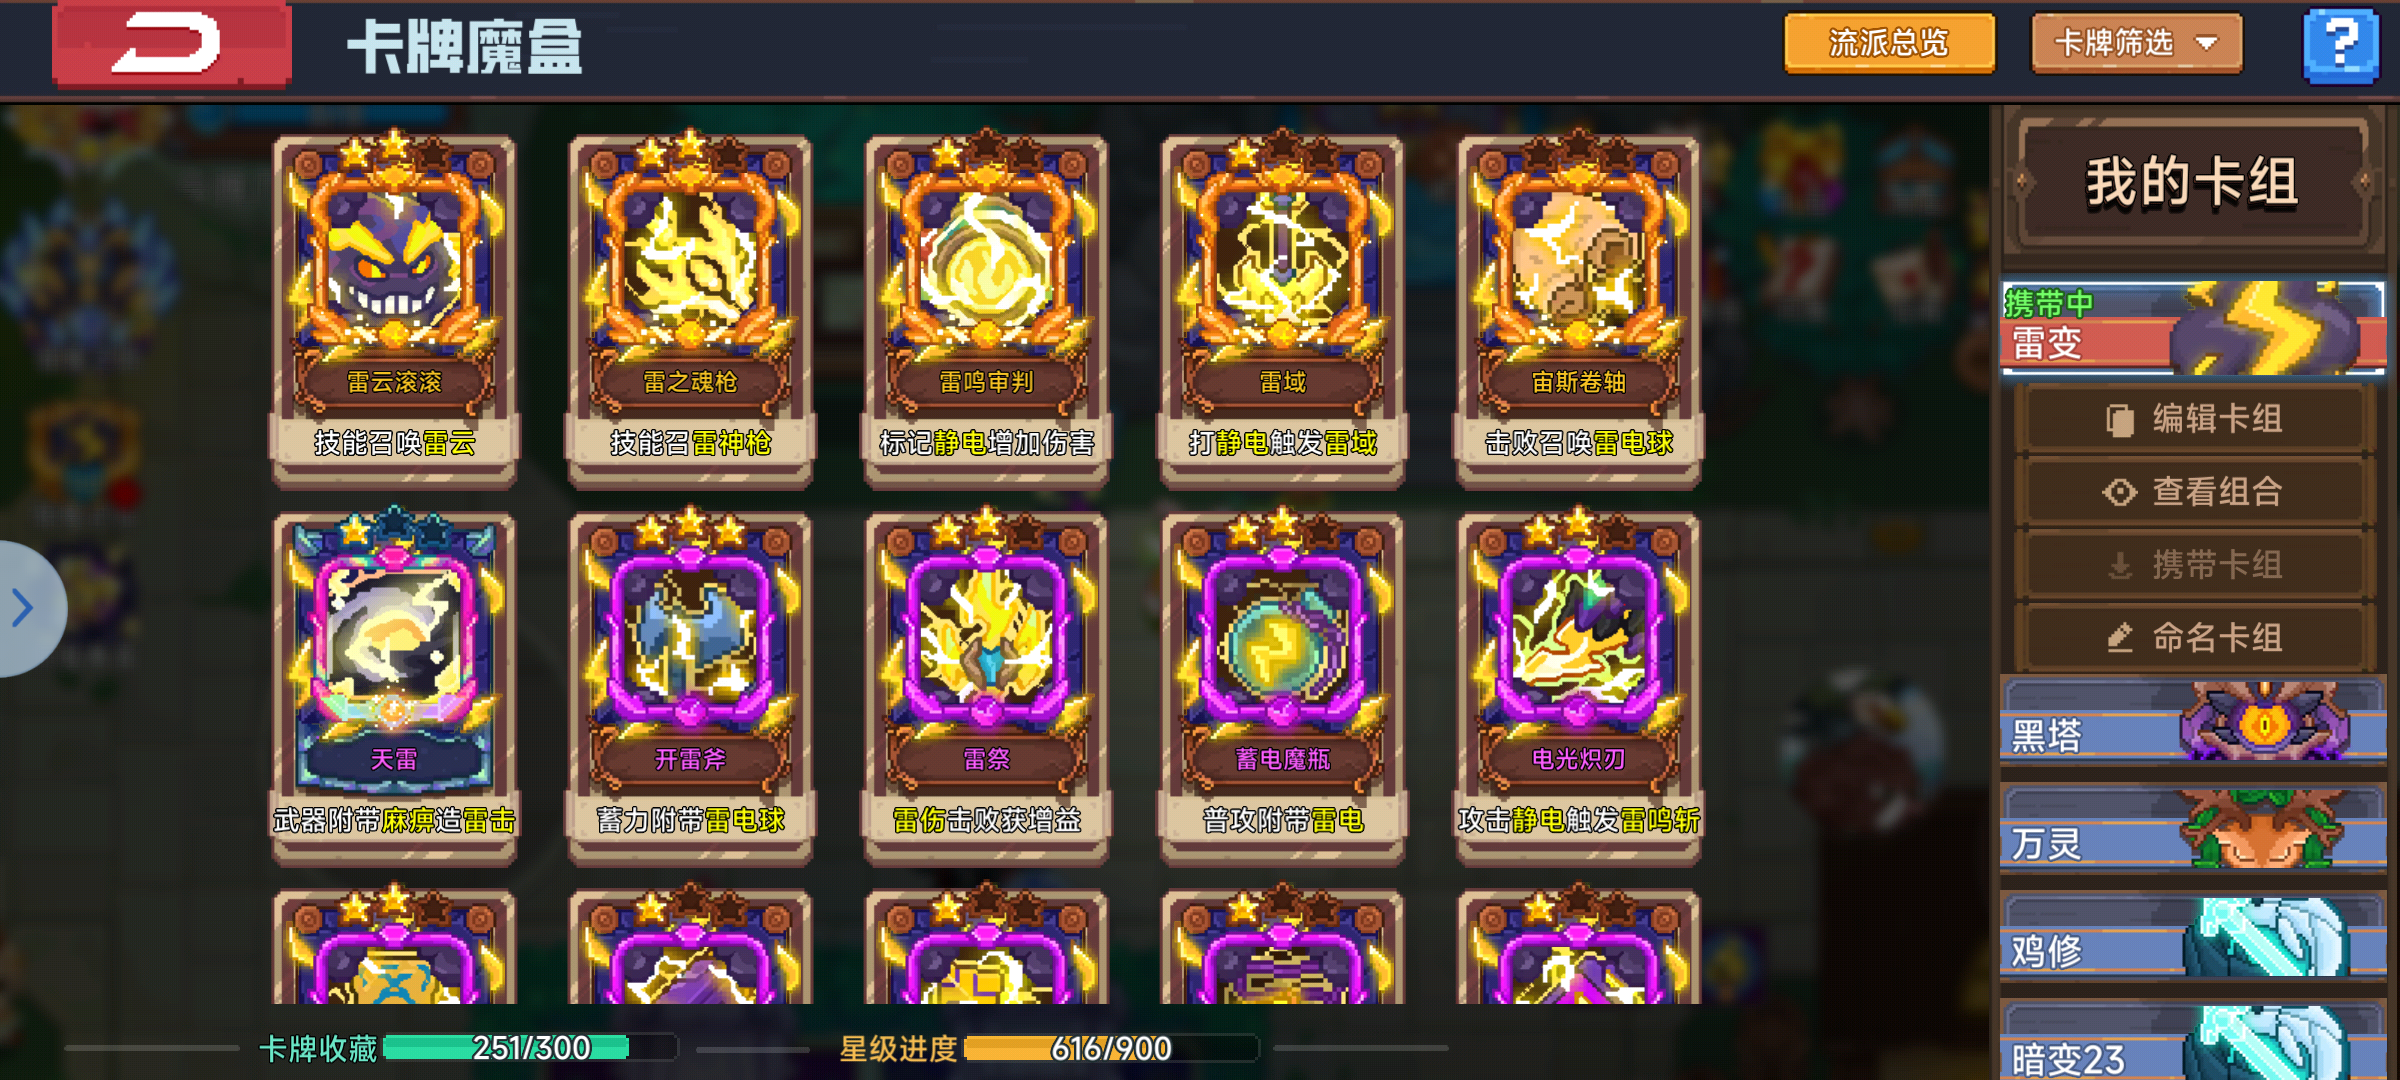Viewport: 2400px width, 1080px height.
Task: Choose the 蓄电魔瓶 card
Action: tap(1283, 686)
